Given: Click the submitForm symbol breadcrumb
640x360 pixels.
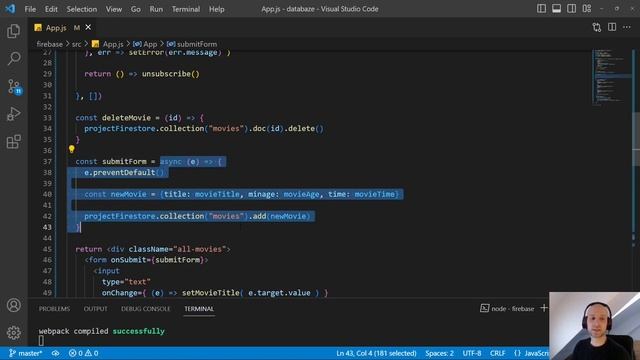Looking at the screenshot, I should 192,44.
